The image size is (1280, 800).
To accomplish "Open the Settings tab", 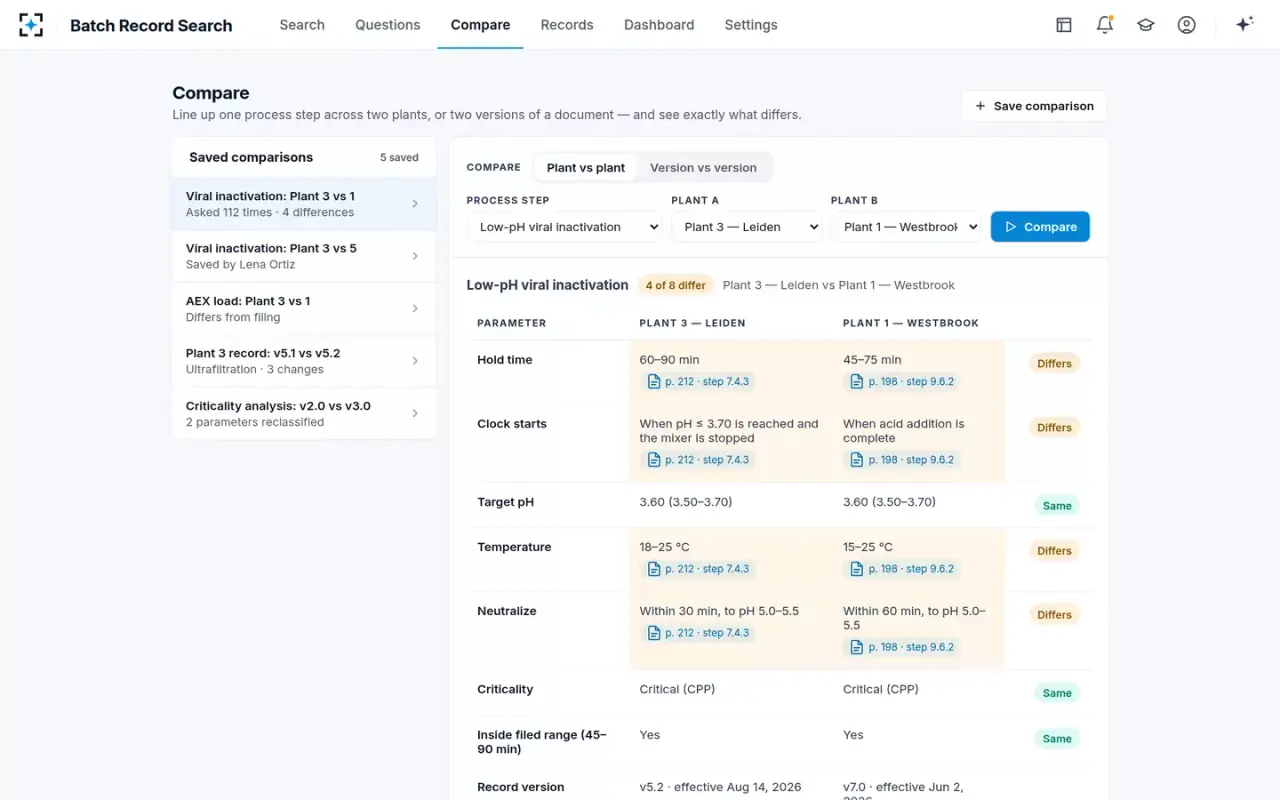I will click(751, 25).
